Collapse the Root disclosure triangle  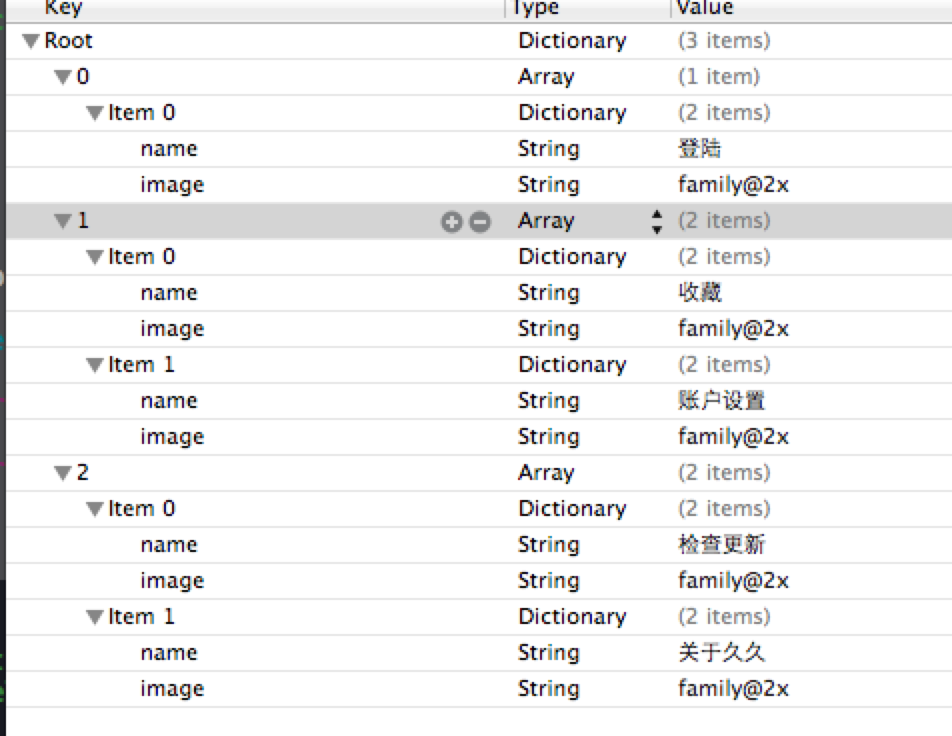tap(31, 41)
